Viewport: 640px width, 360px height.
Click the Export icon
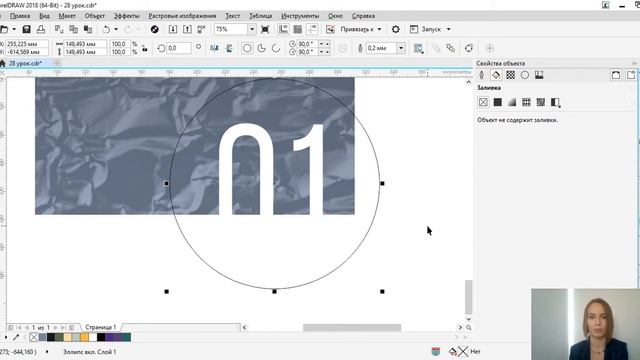point(187,29)
